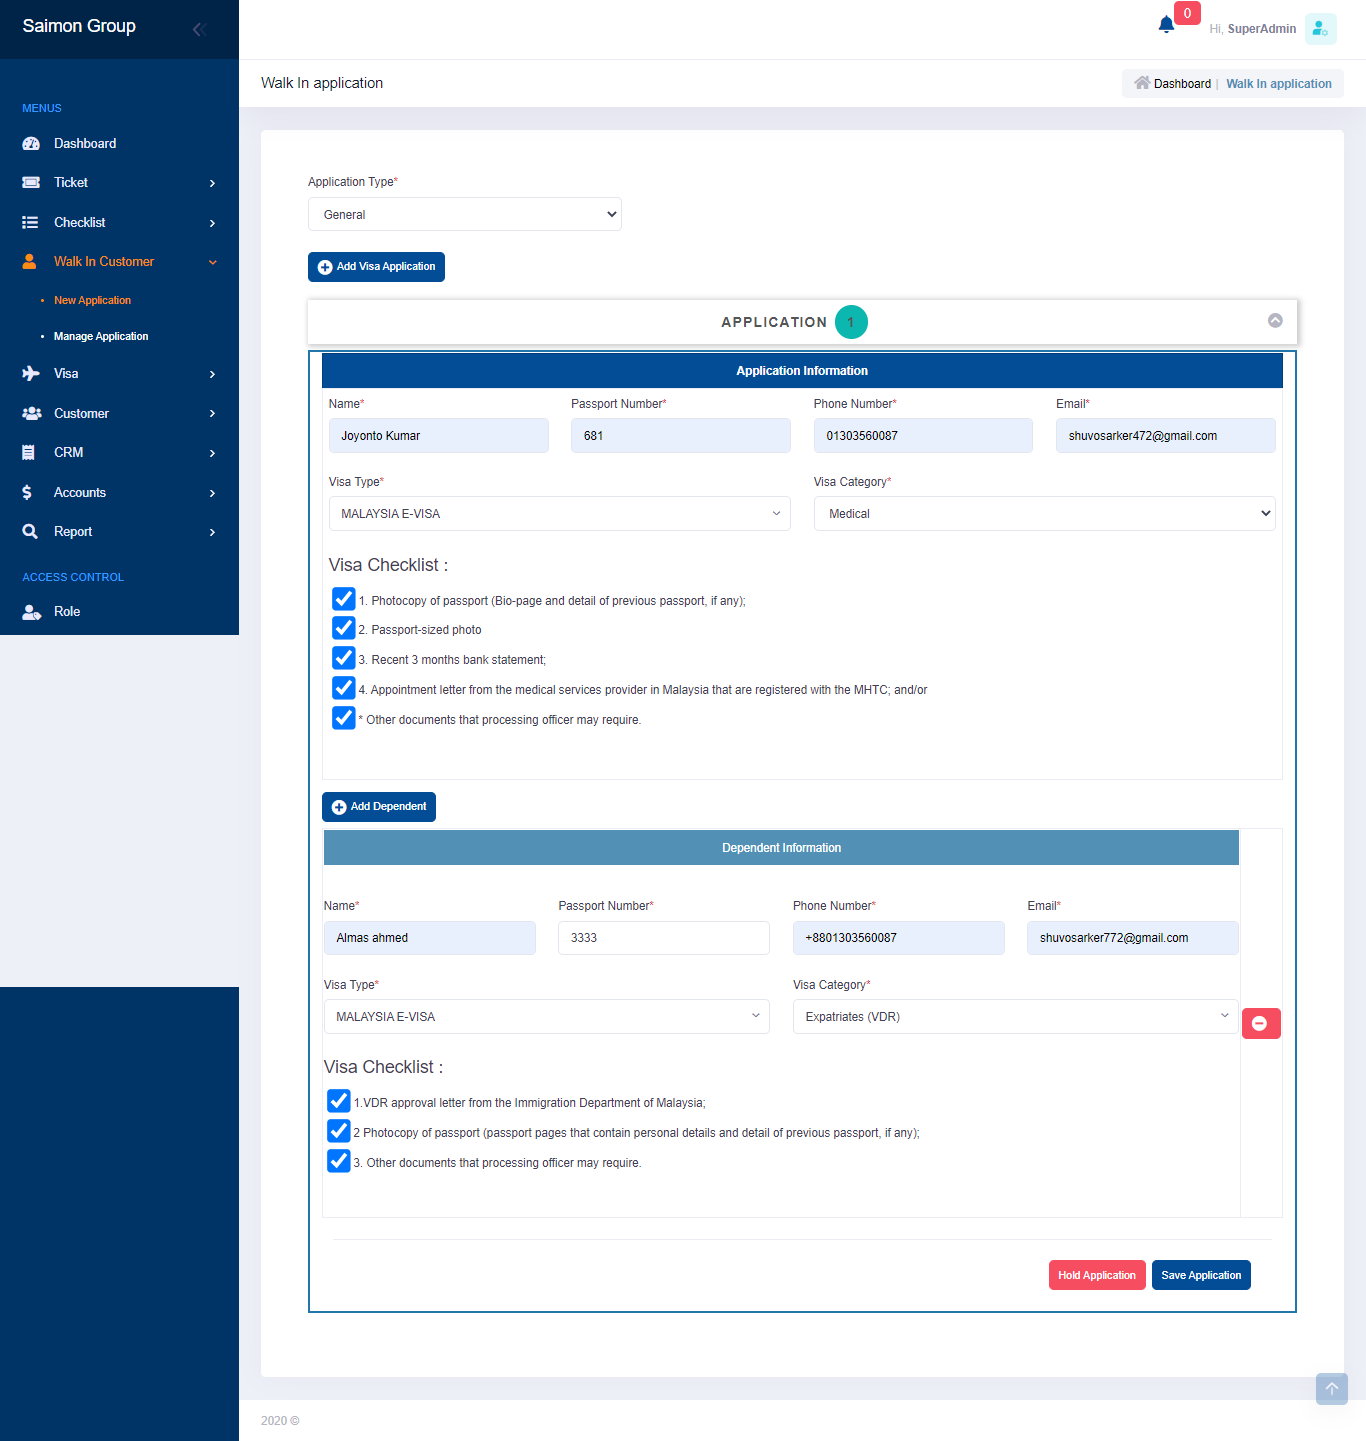Click the red remove dependent icon
Image resolution: width=1366 pixels, height=1441 pixels.
[1260, 1023]
